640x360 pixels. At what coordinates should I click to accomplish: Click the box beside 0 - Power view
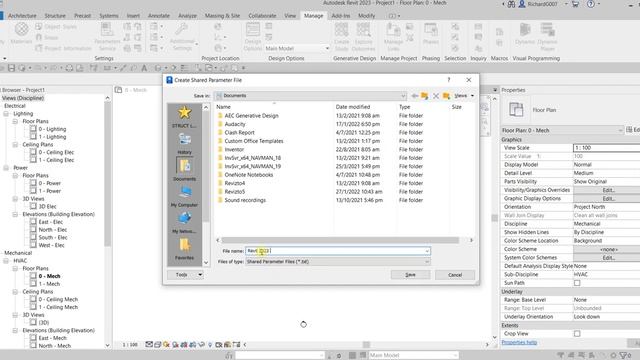tap(33, 183)
